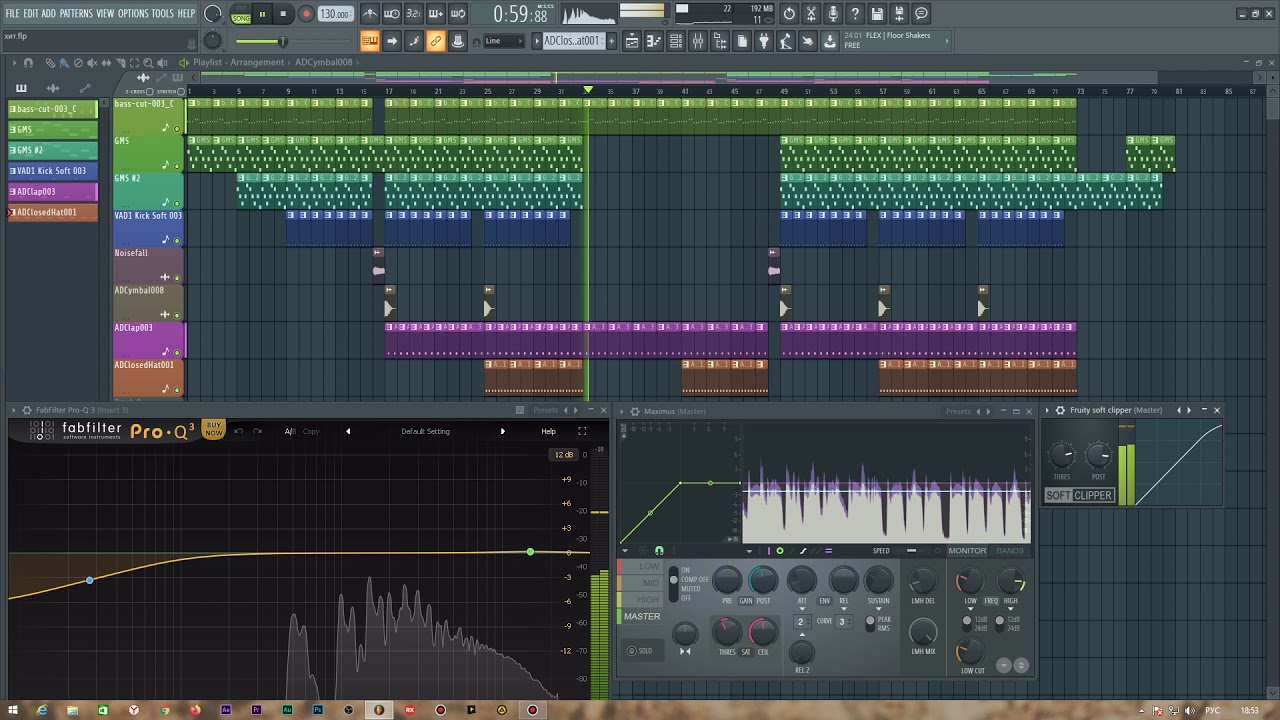Open the plugin picker plug icon

tap(764, 41)
